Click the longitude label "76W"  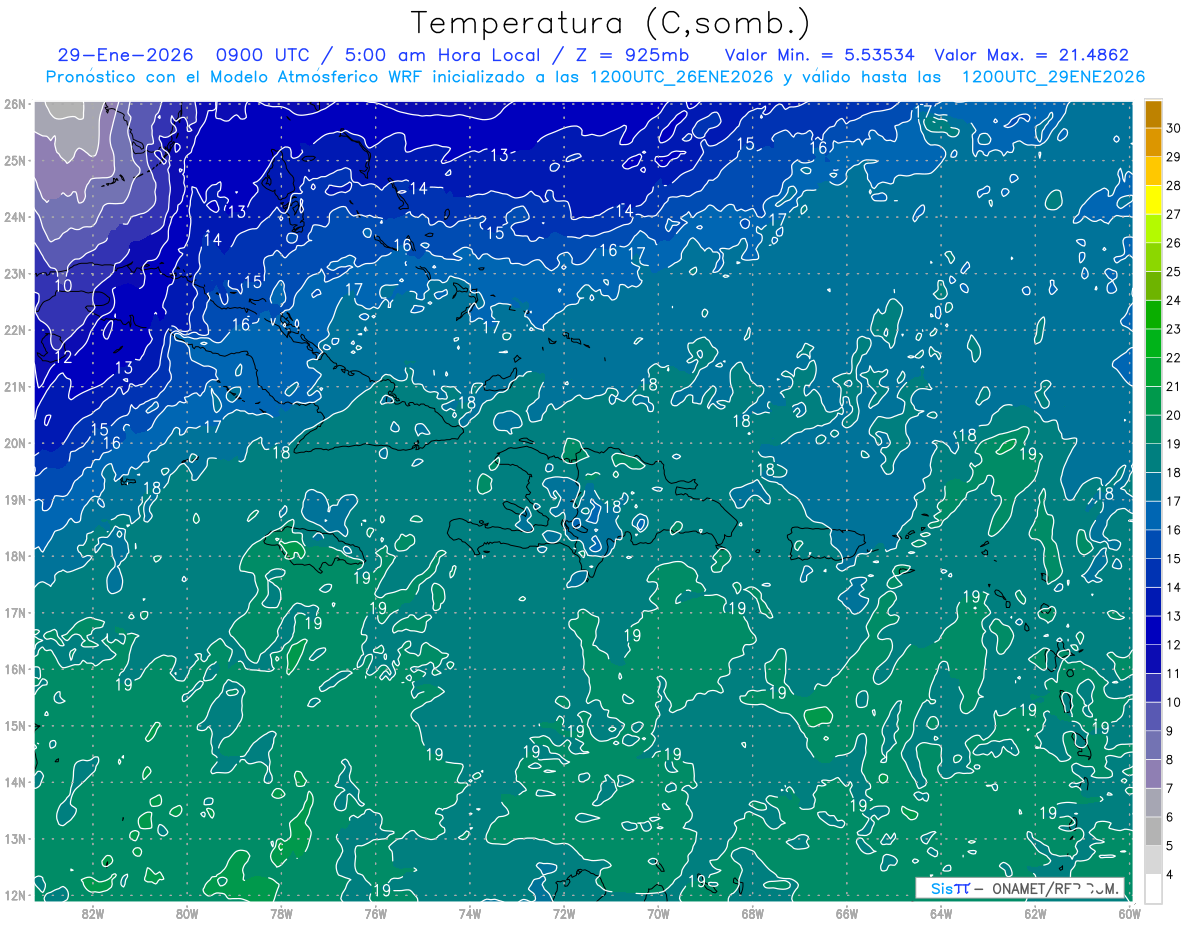[x=375, y=912]
